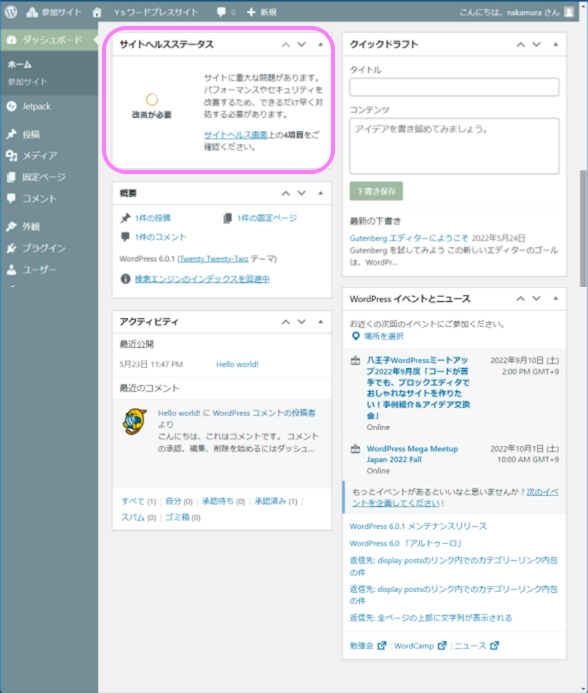Click 下書き保存 button

pyautogui.click(x=376, y=191)
